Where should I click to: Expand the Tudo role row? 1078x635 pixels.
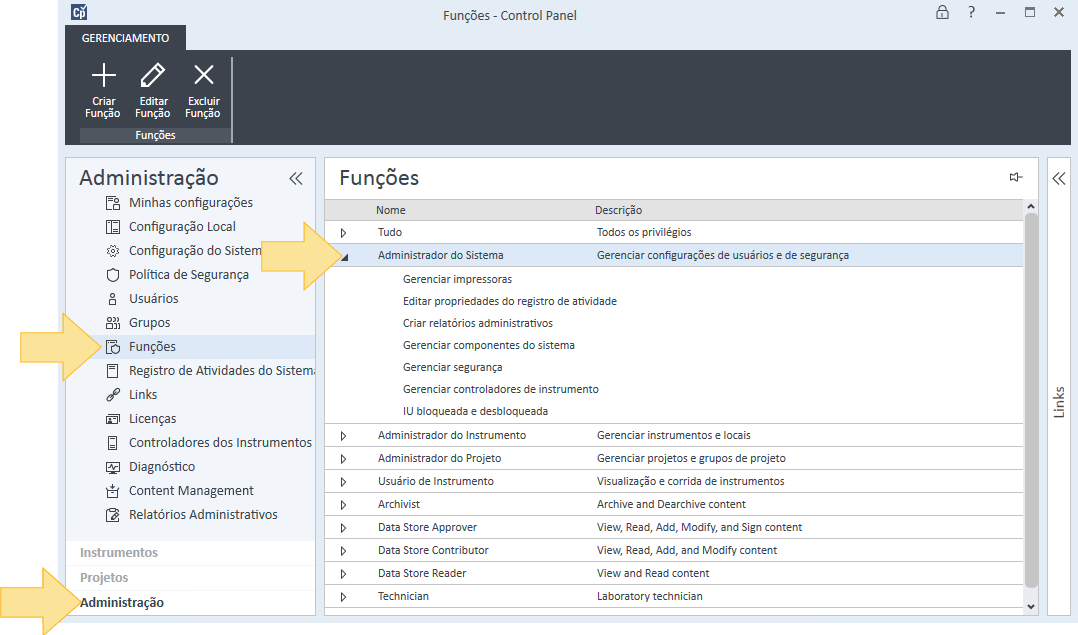point(343,233)
